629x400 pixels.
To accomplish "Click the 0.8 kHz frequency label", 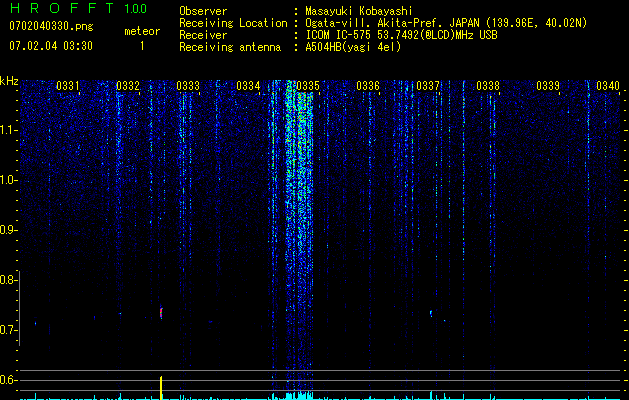I will 8,280.
